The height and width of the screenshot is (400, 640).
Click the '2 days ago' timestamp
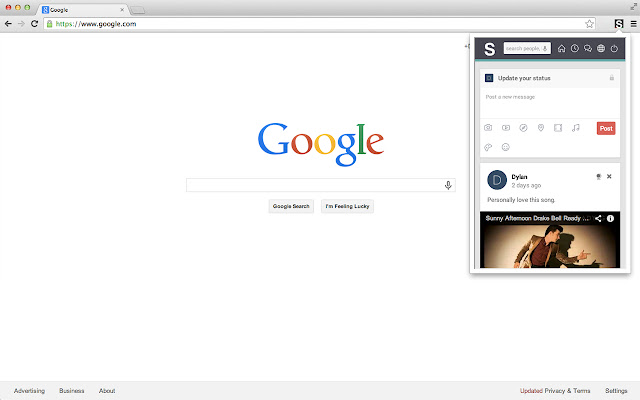526,185
